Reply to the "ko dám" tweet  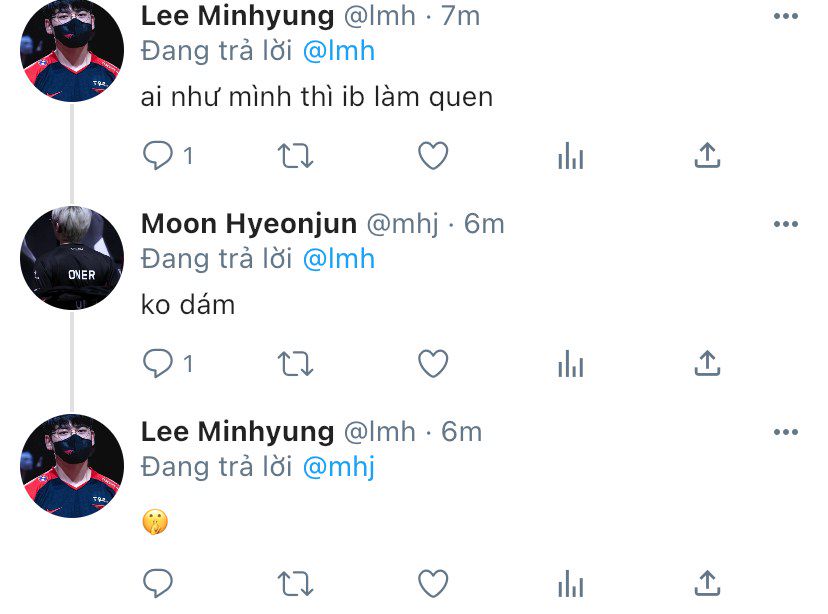pyautogui.click(x=158, y=365)
